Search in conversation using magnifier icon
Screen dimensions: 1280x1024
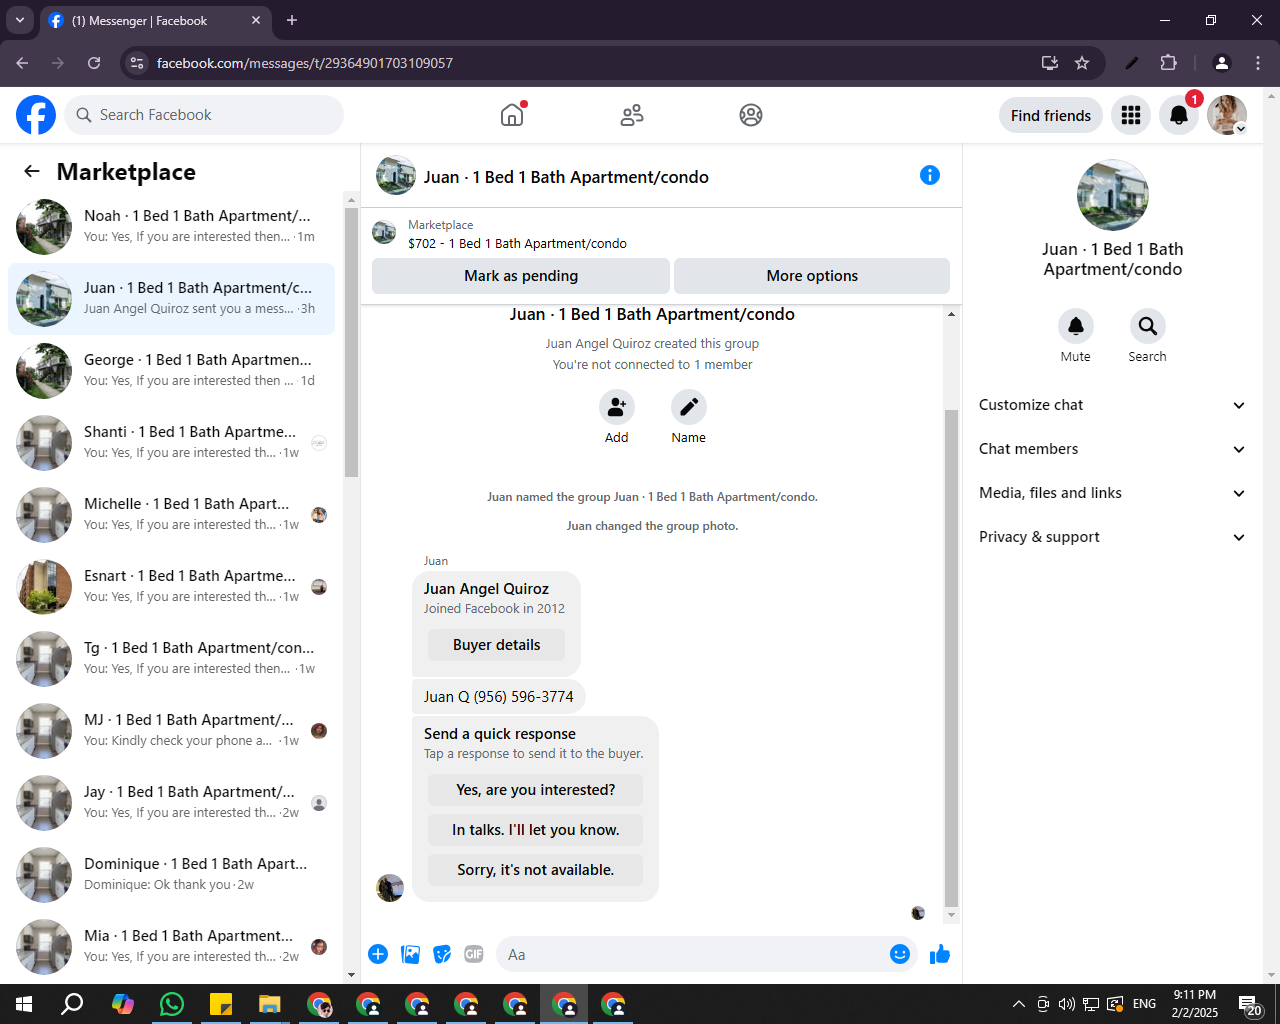(1148, 326)
